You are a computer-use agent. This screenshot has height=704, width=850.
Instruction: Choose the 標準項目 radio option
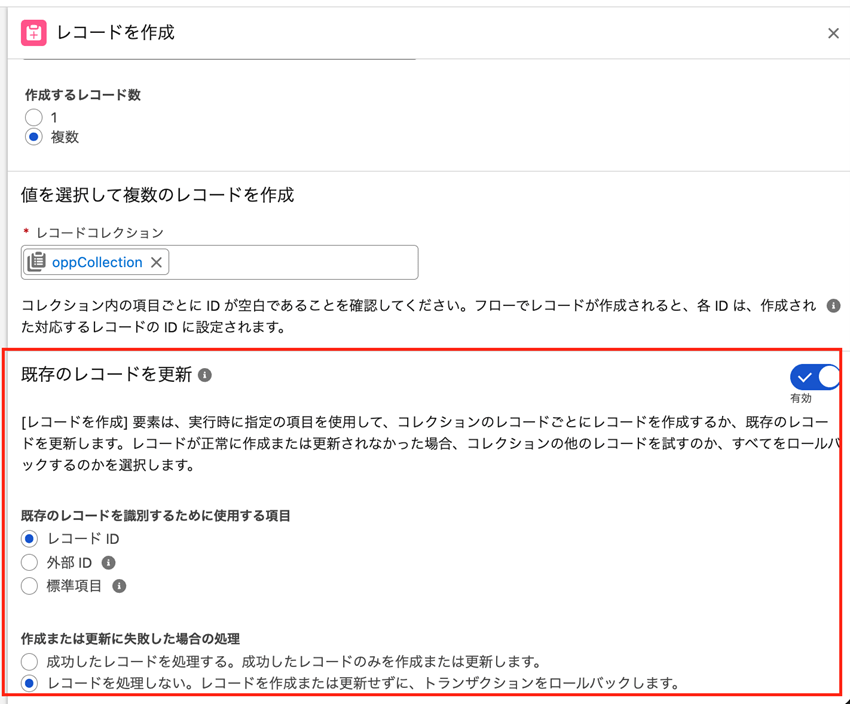click(30, 586)
